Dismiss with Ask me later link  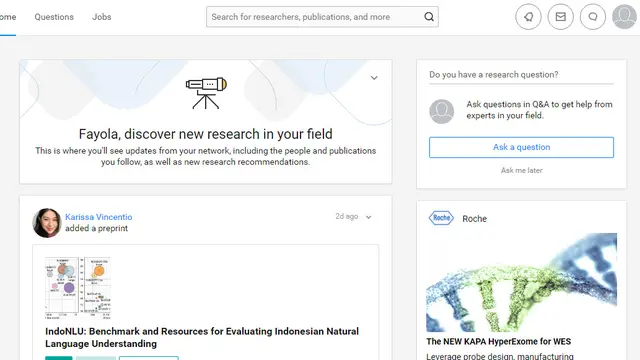click(521, 170)
